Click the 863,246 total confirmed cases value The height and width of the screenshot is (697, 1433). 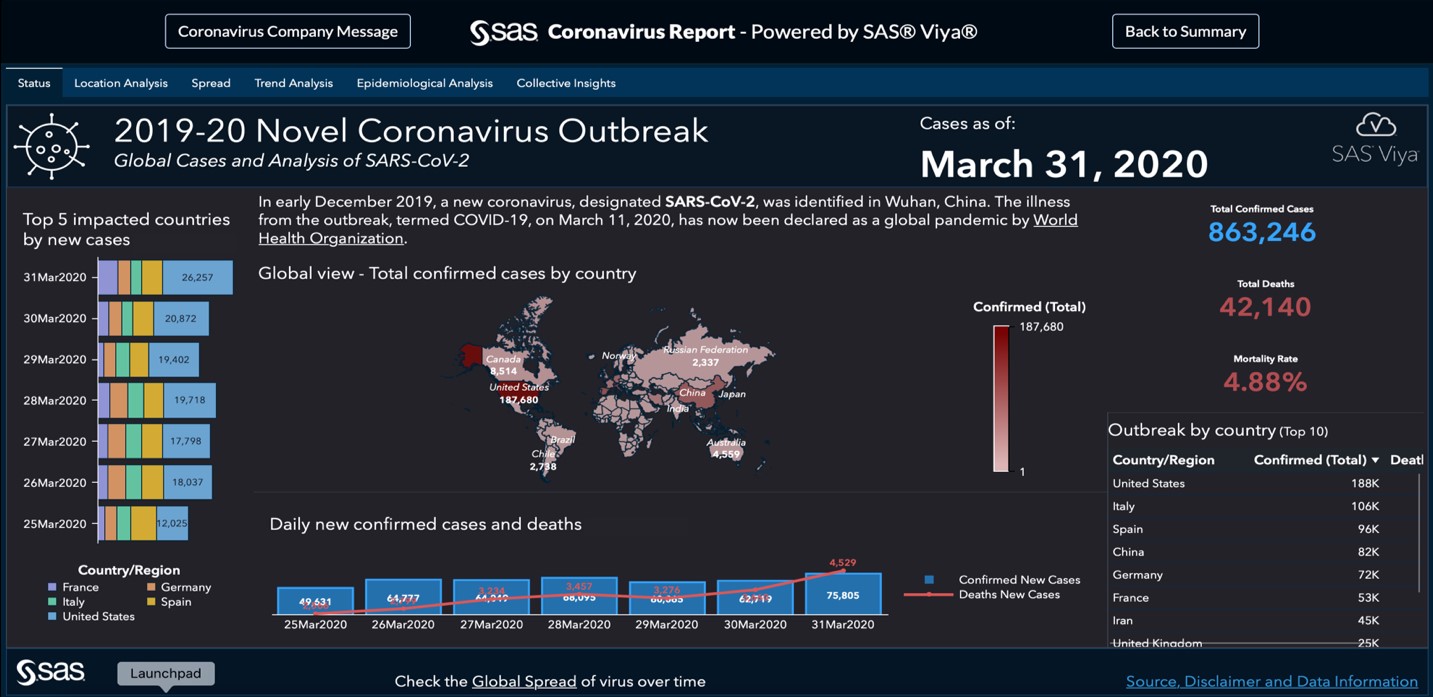1262,232
